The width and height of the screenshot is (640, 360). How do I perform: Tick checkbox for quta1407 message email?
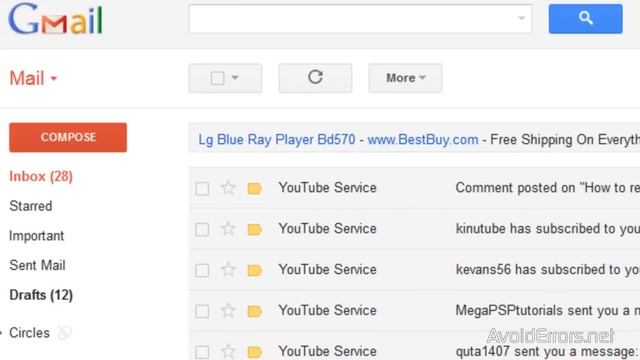point(202,352)
